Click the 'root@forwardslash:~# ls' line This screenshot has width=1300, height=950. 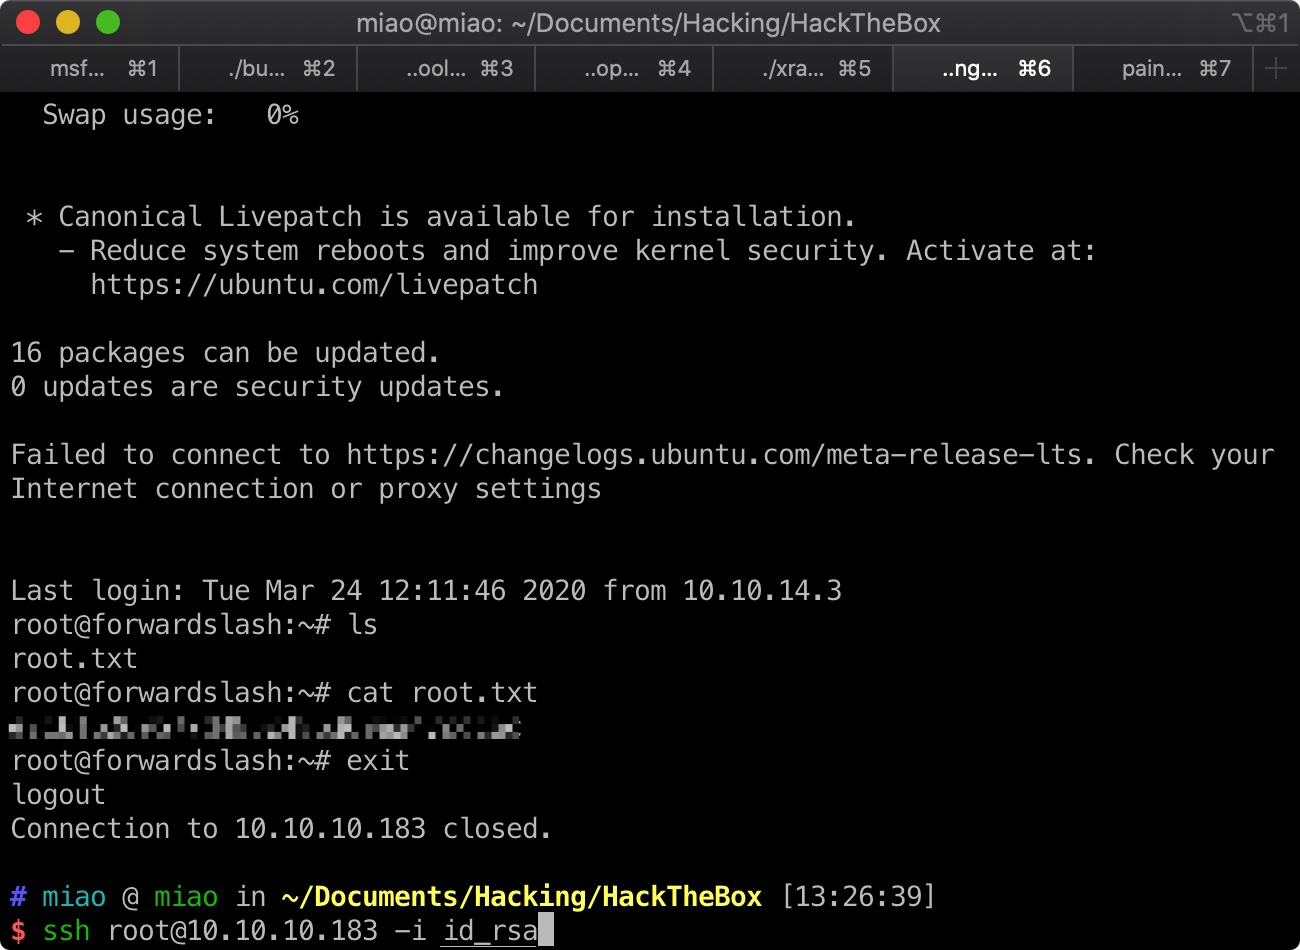pos(194,625)
